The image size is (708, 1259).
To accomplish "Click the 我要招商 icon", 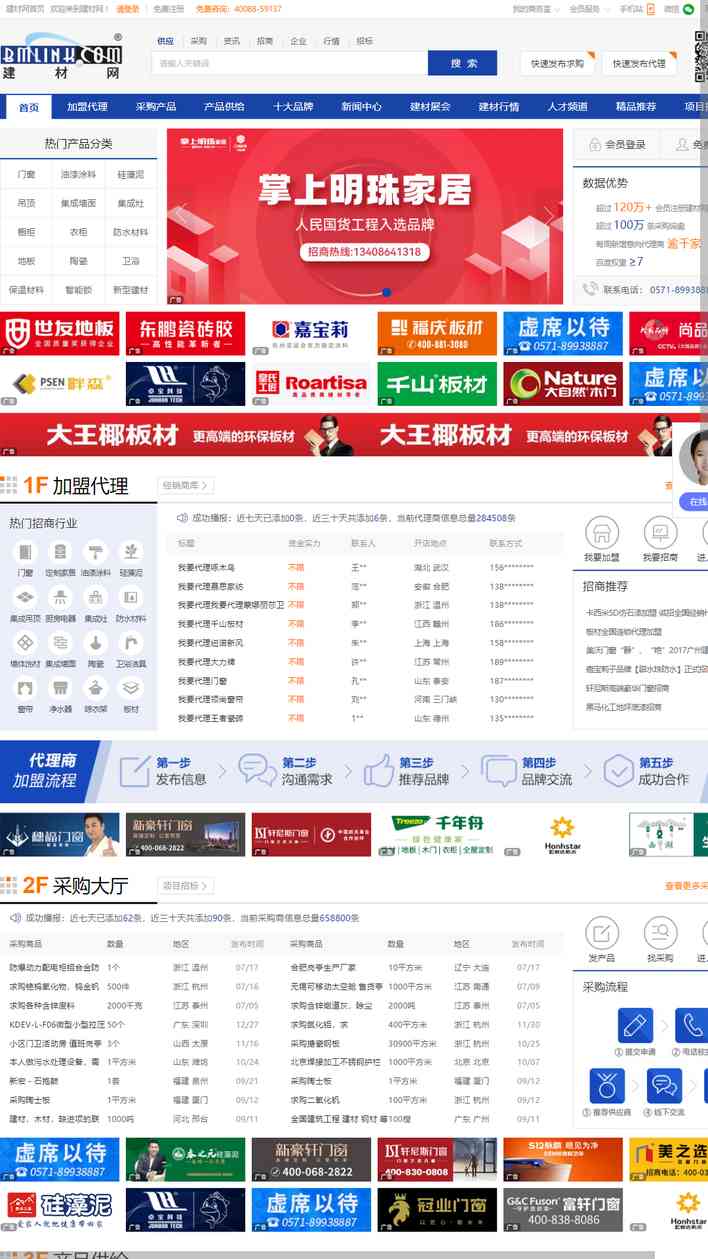I will click(x=659, y=532).
